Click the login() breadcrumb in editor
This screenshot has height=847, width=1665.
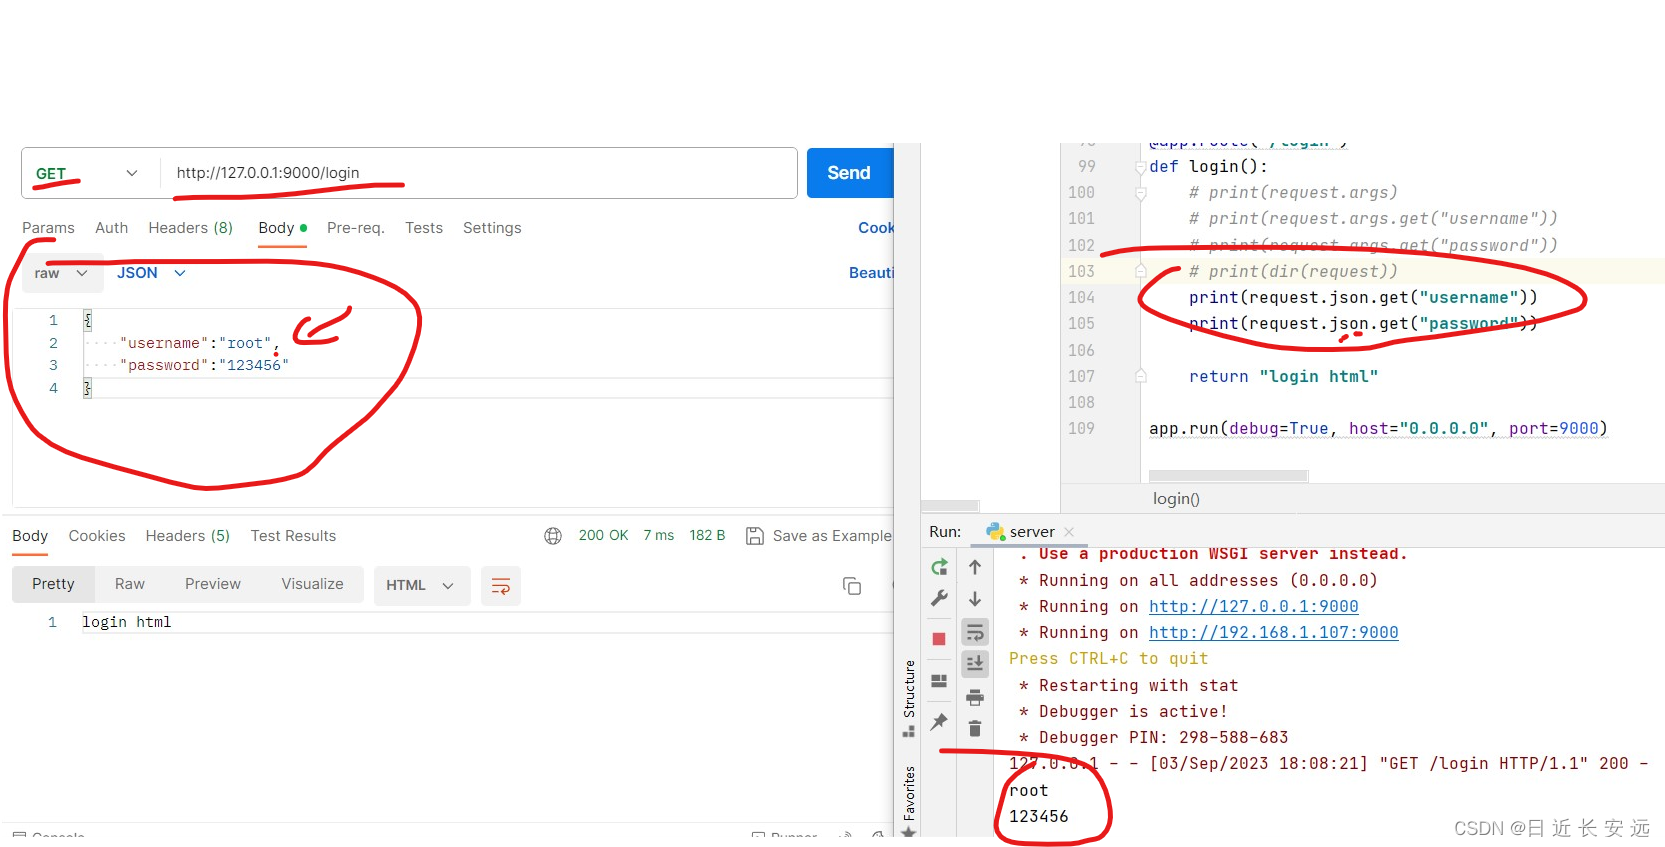[x=1176, y=498]
